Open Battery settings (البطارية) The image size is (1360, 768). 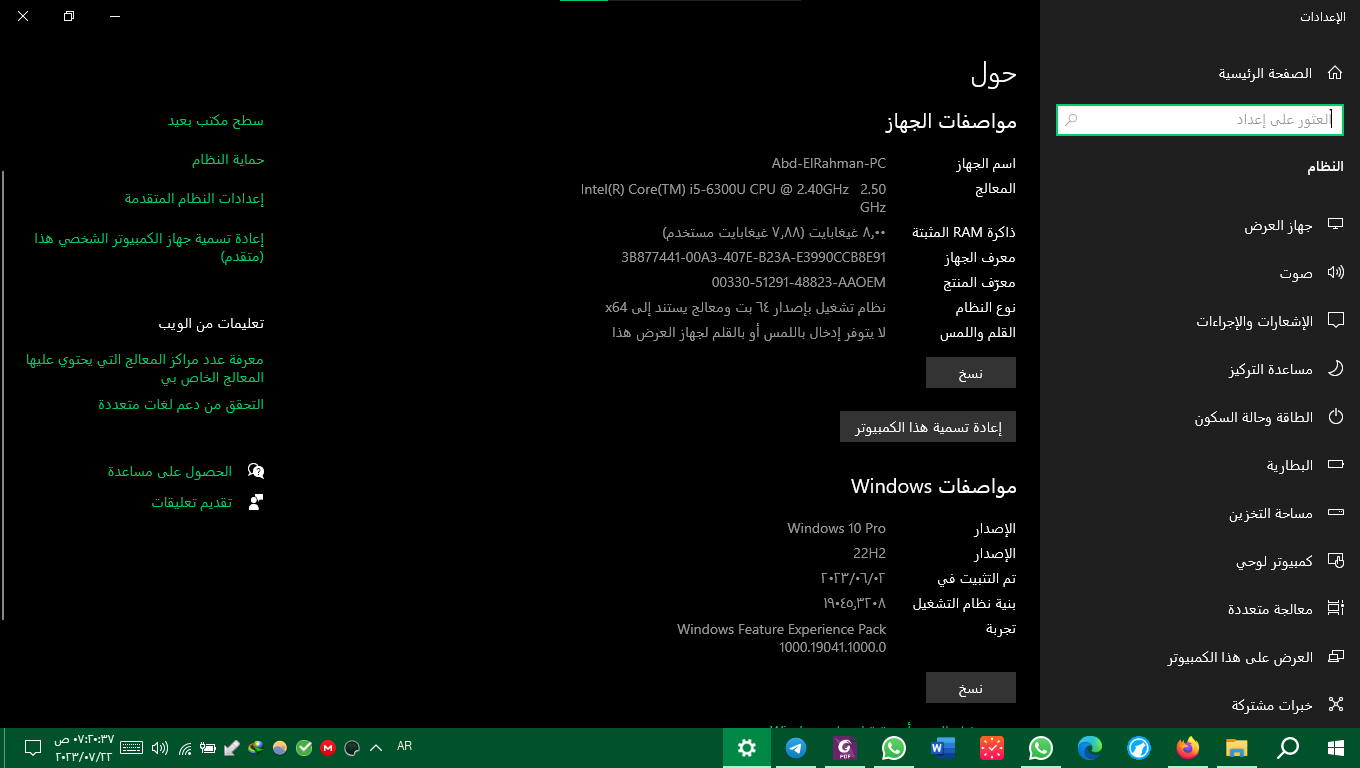[x=1200, y=465]
